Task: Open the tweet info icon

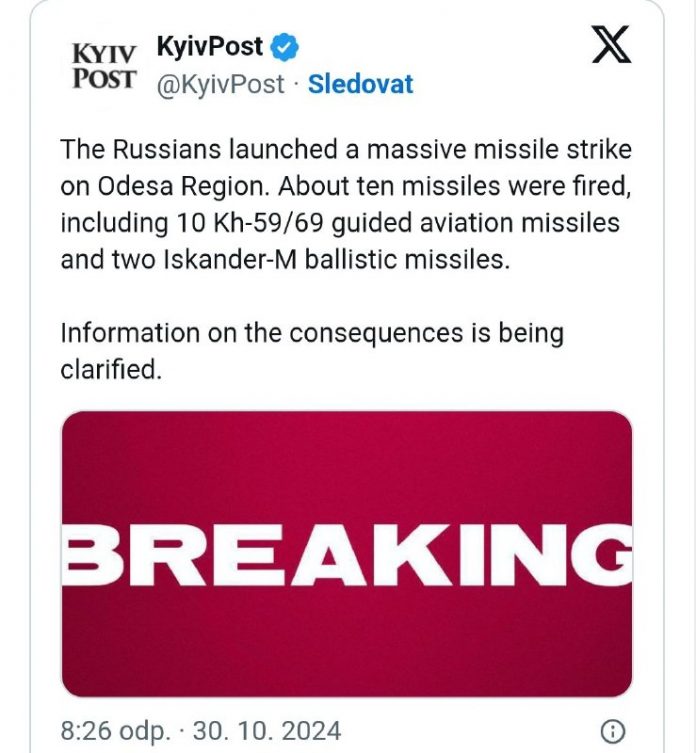Action: [x=616, y=729]
